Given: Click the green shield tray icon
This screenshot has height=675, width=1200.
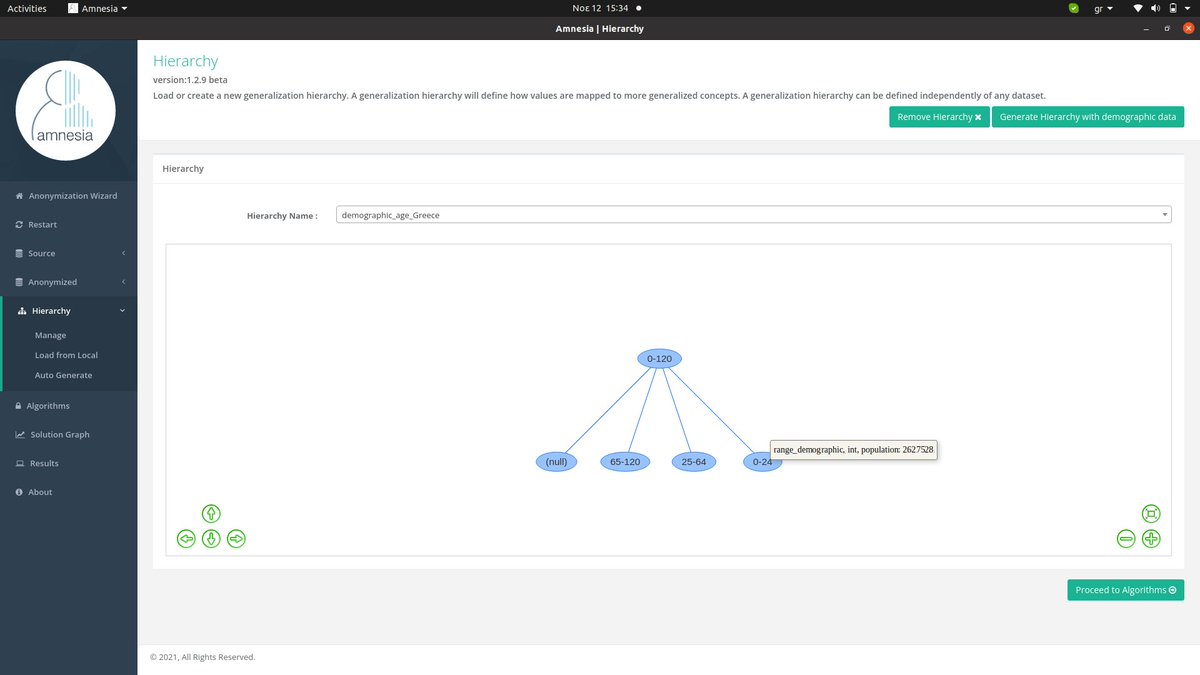Looking at the screenshot, I should pos(1074,8).
